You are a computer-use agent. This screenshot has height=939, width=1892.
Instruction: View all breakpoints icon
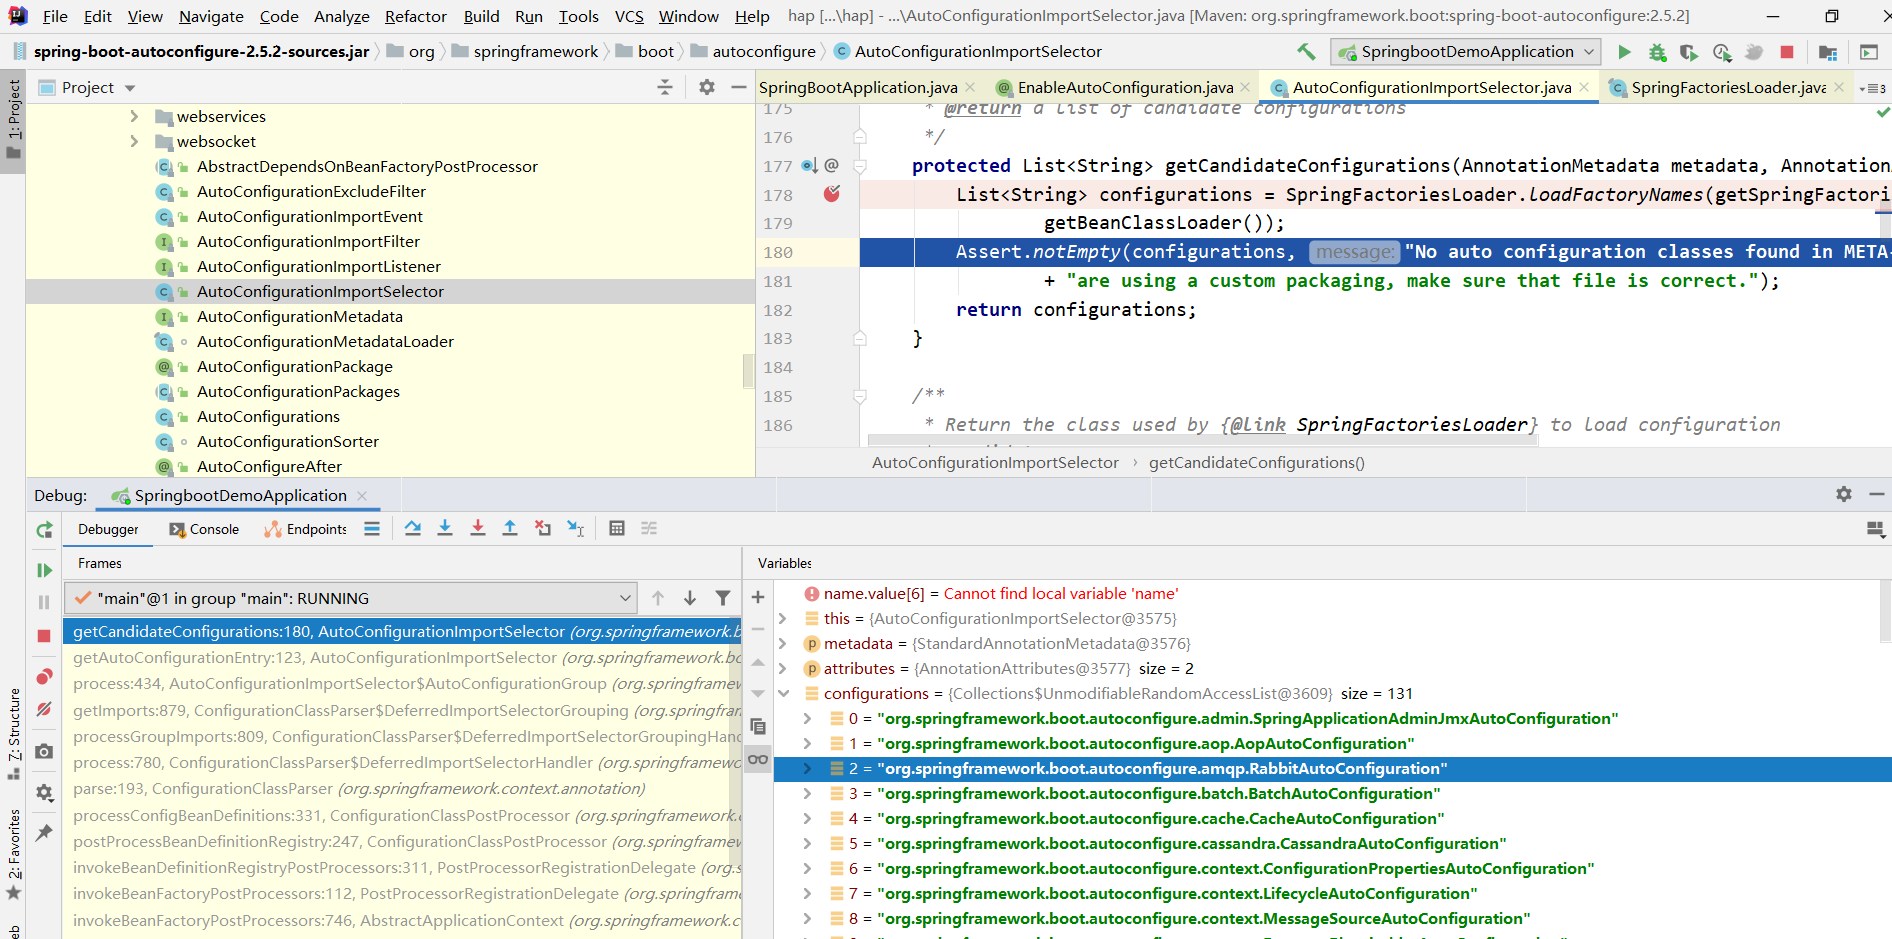coord(44,677)
